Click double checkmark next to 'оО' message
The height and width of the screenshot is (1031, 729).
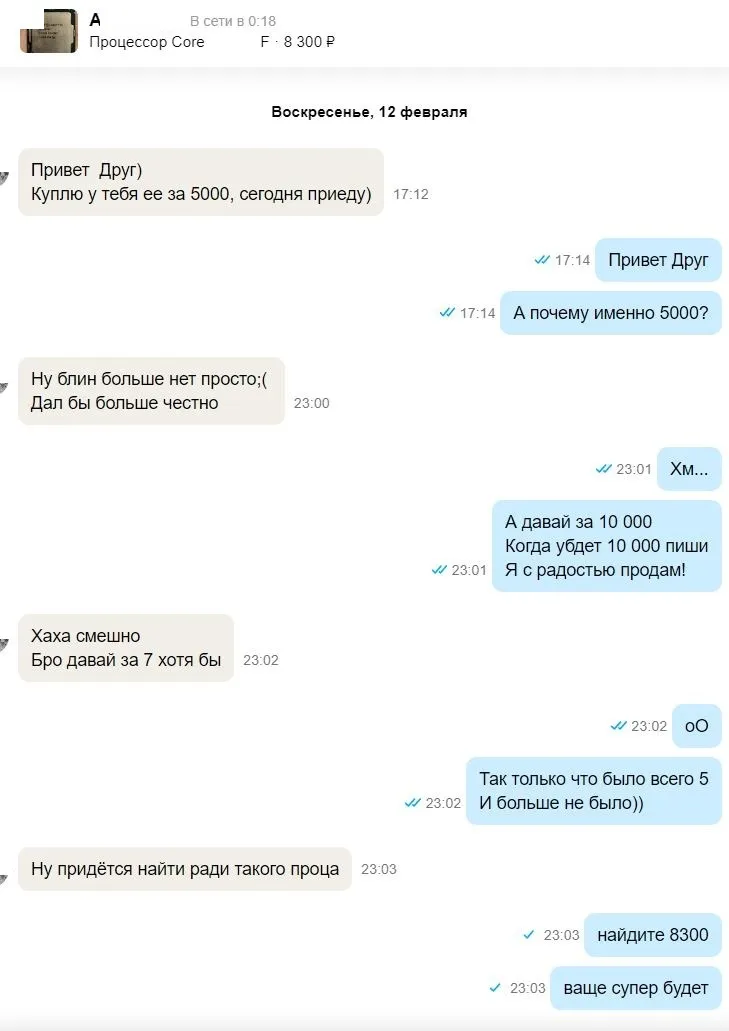point(619,726)
